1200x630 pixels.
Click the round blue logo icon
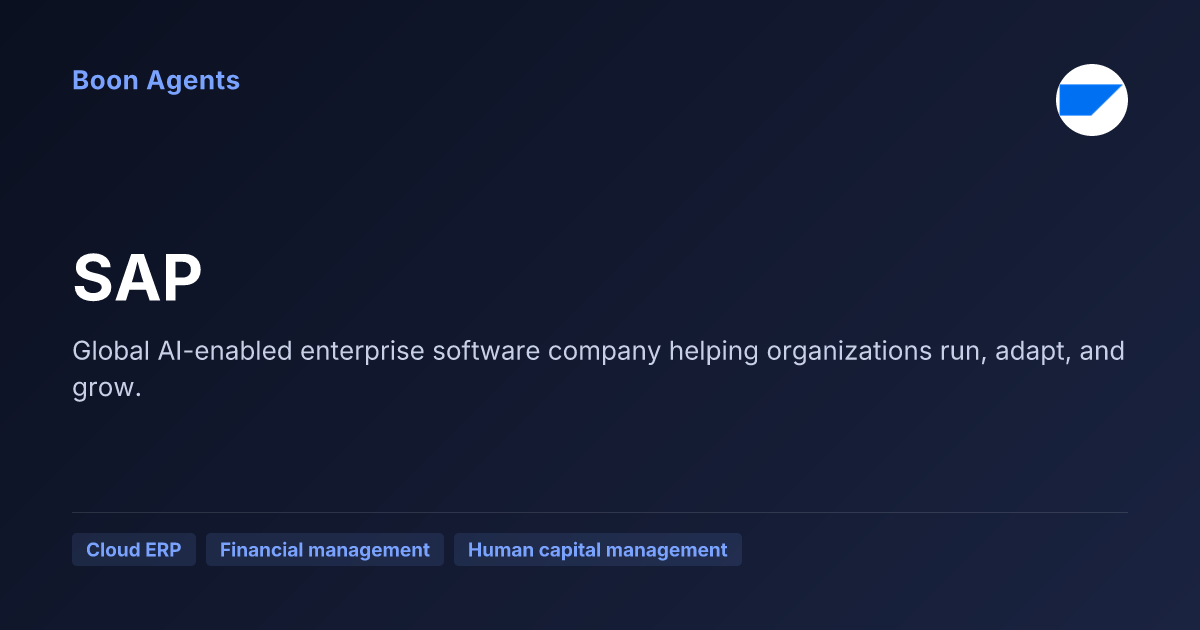[1092, 100]
